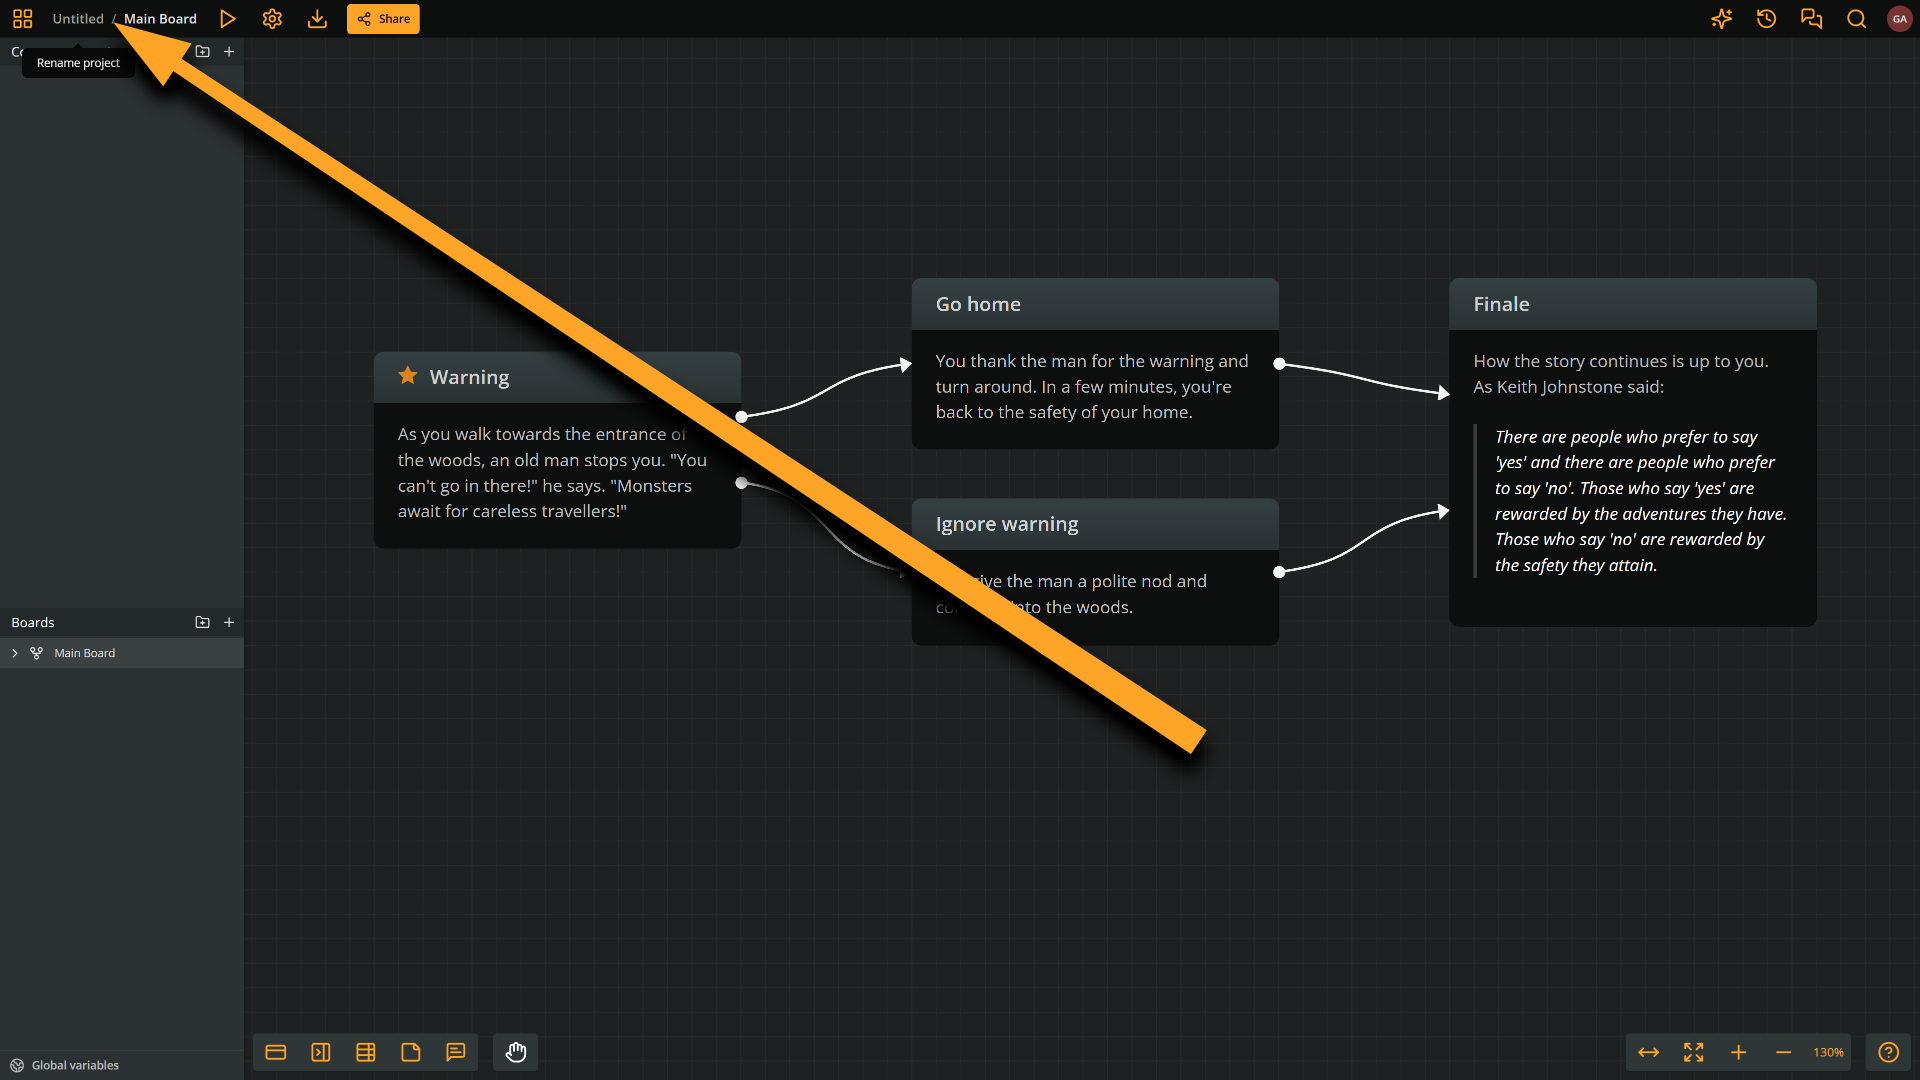Add a new board with plus

coord(229,622)
